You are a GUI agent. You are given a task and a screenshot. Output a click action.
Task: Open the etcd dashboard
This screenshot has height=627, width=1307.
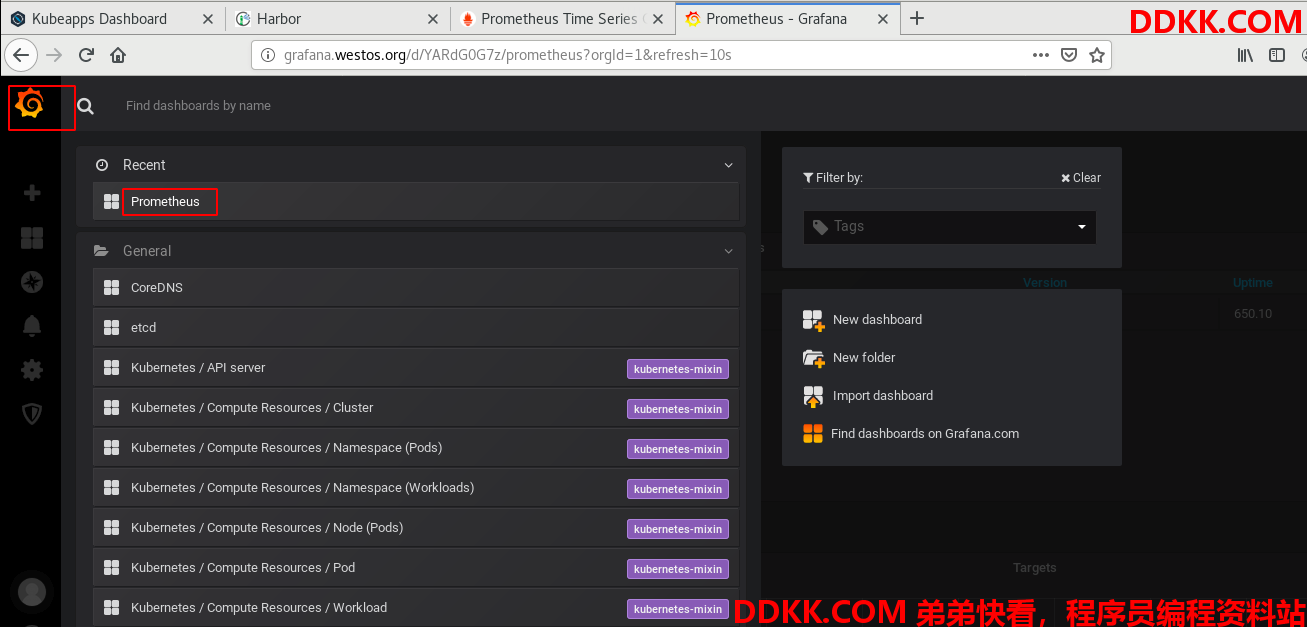(x=416, y=328)
